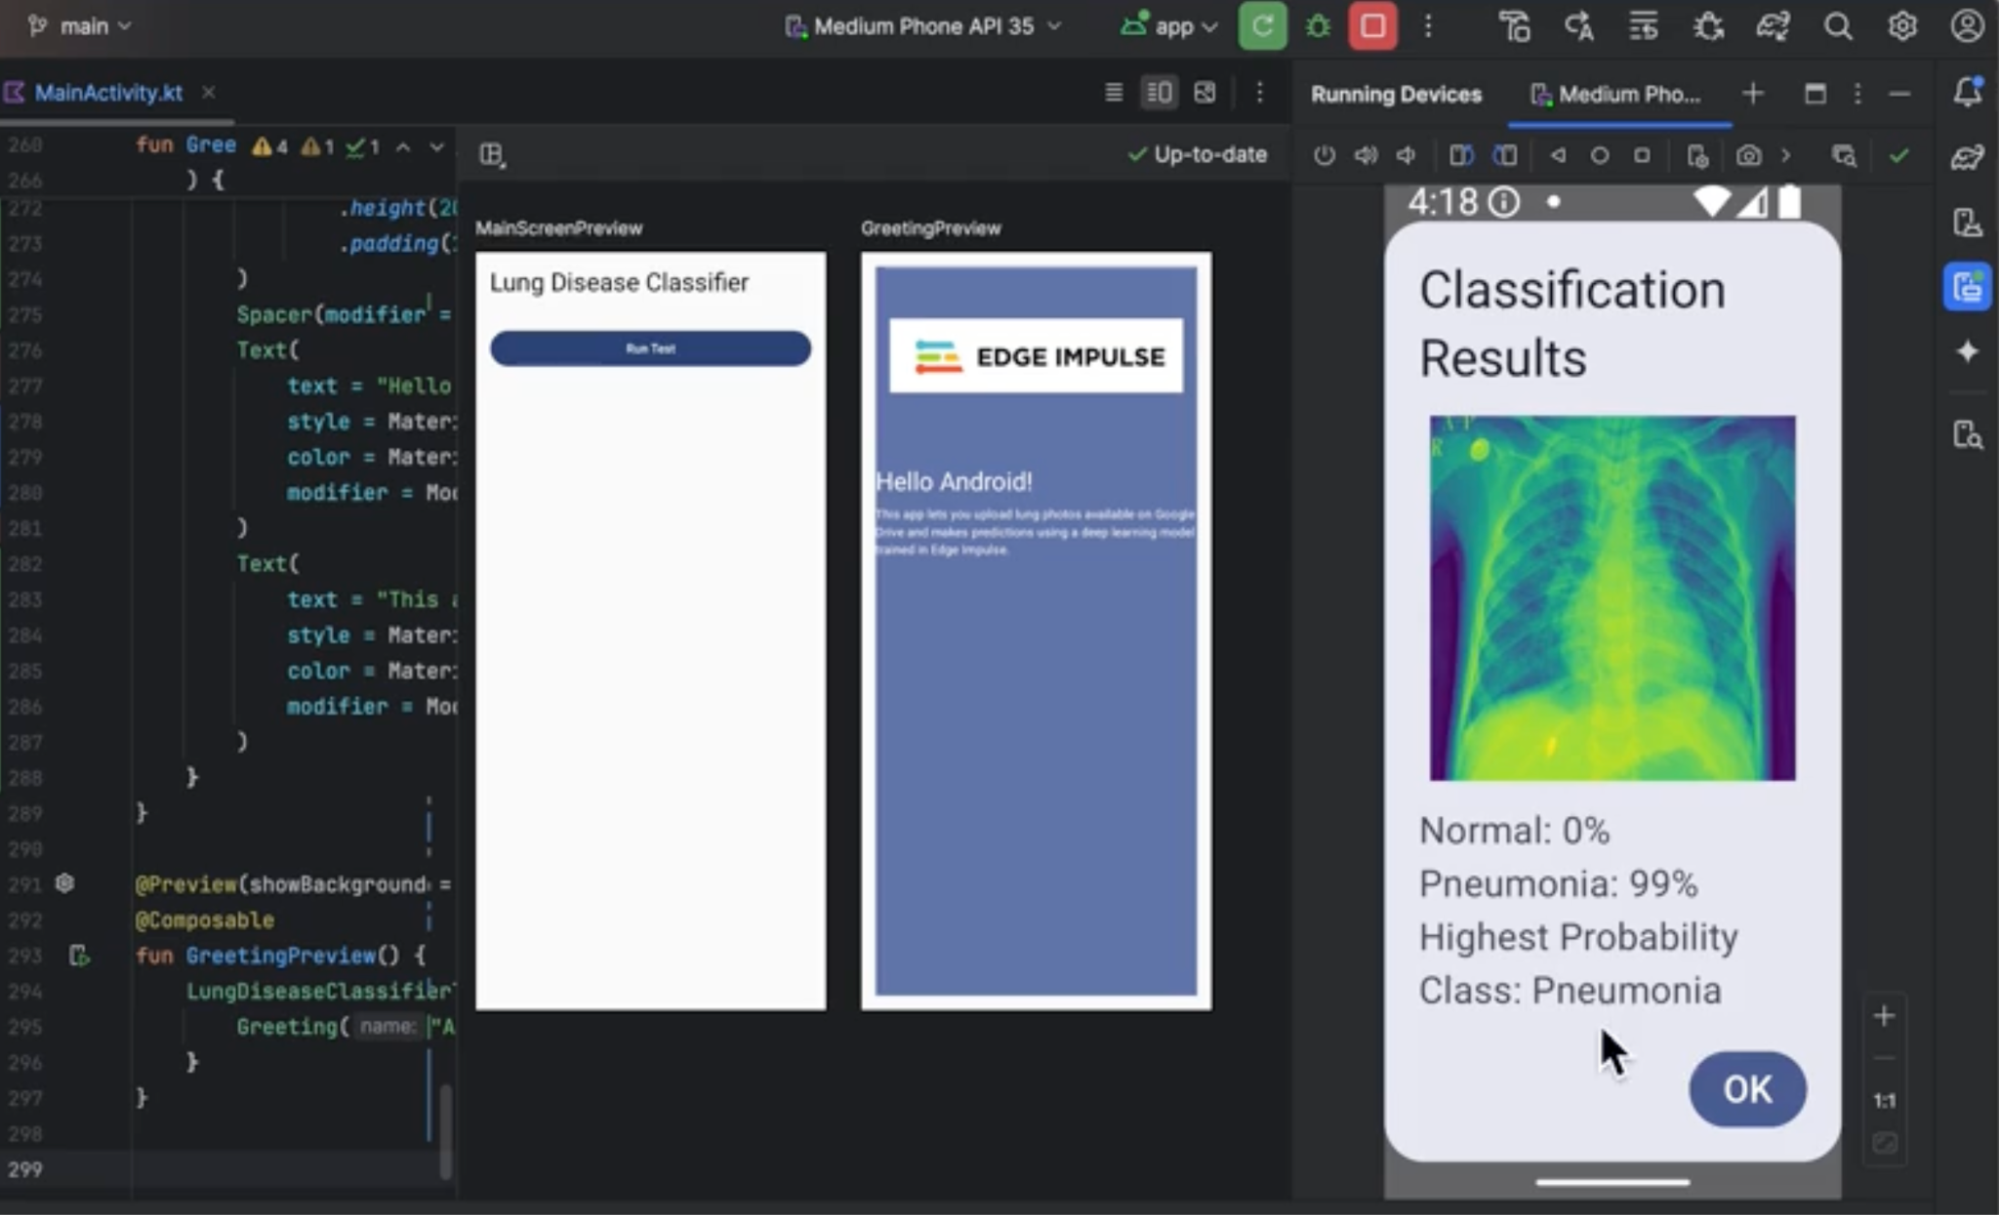Open the Medium Phone API 35 device dropdown

(923, 27)
